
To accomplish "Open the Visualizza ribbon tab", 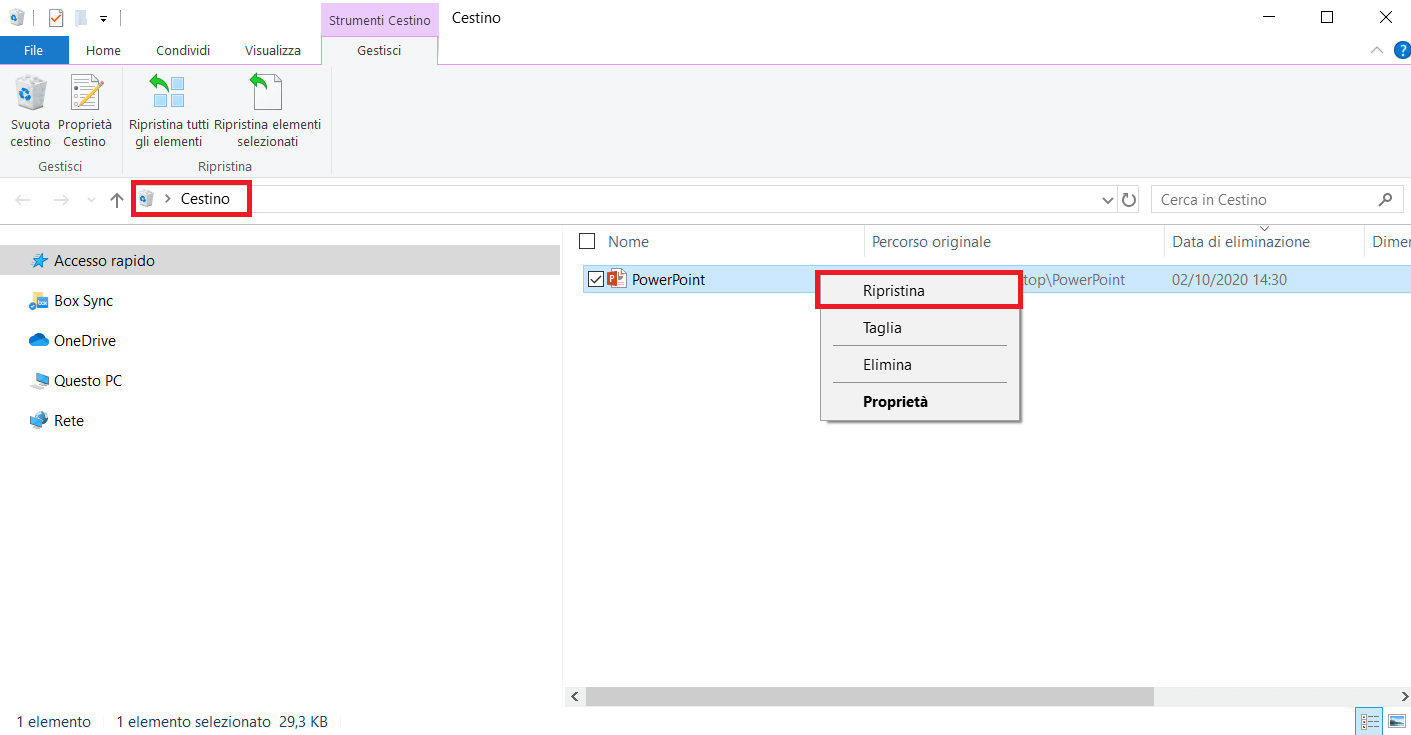I will click(272, 50).
